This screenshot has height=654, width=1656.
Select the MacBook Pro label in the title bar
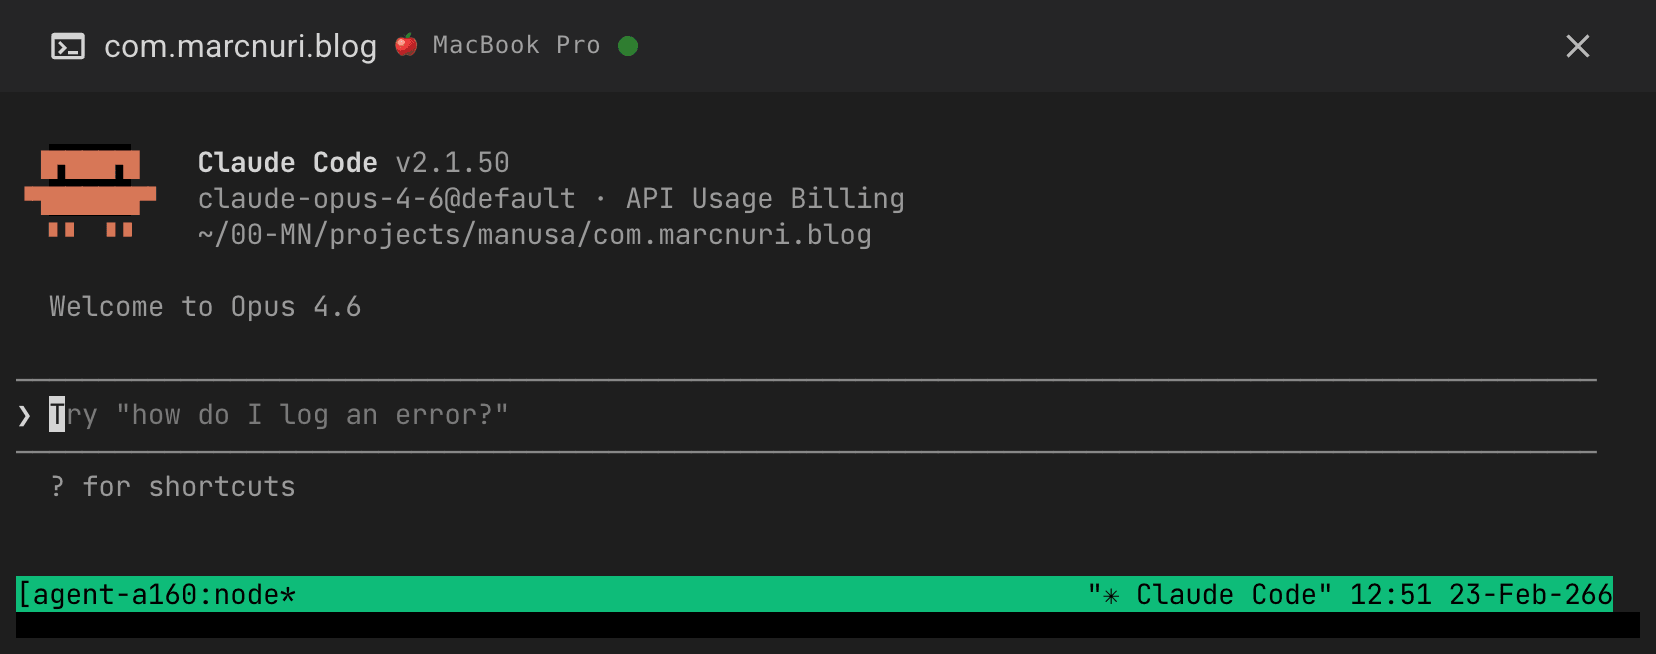tap(516, 45)
